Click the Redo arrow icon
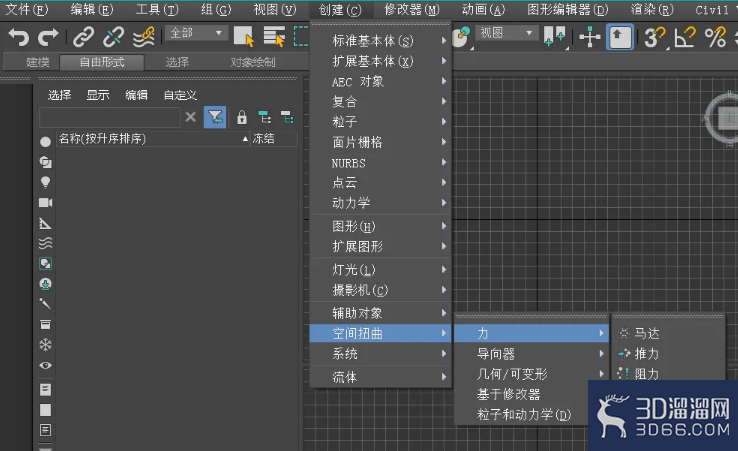The height and width of the screenshot is (451, 738). point(48,37)
